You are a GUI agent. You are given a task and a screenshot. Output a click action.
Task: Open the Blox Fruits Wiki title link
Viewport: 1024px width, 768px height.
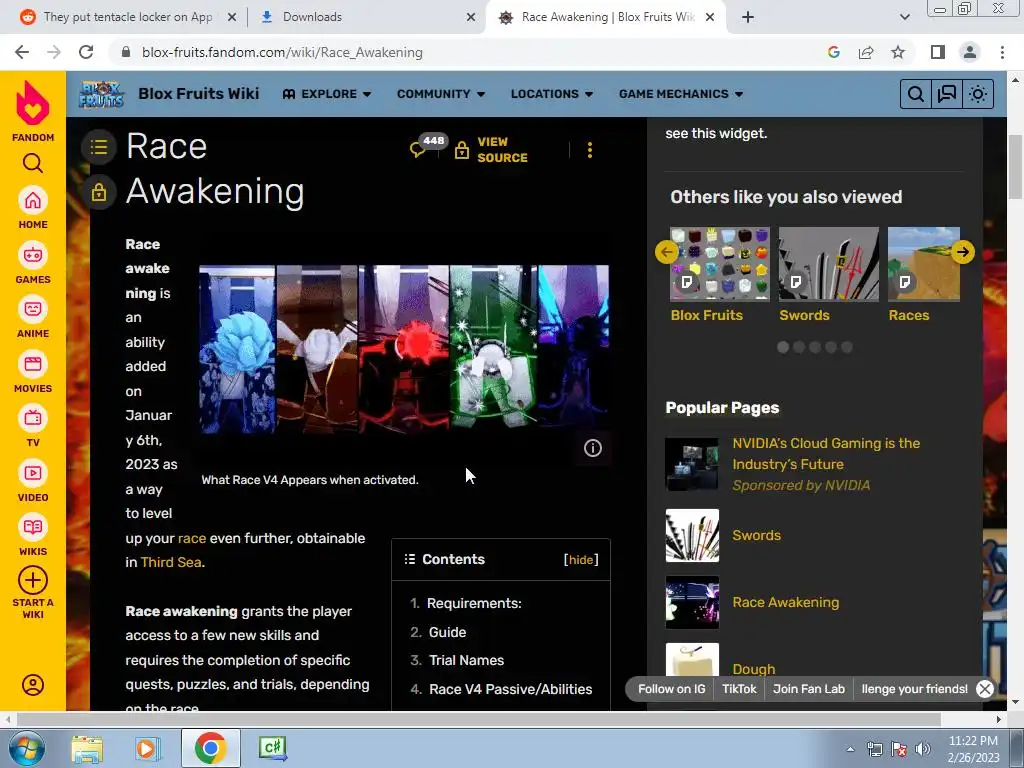pos(199,93)
